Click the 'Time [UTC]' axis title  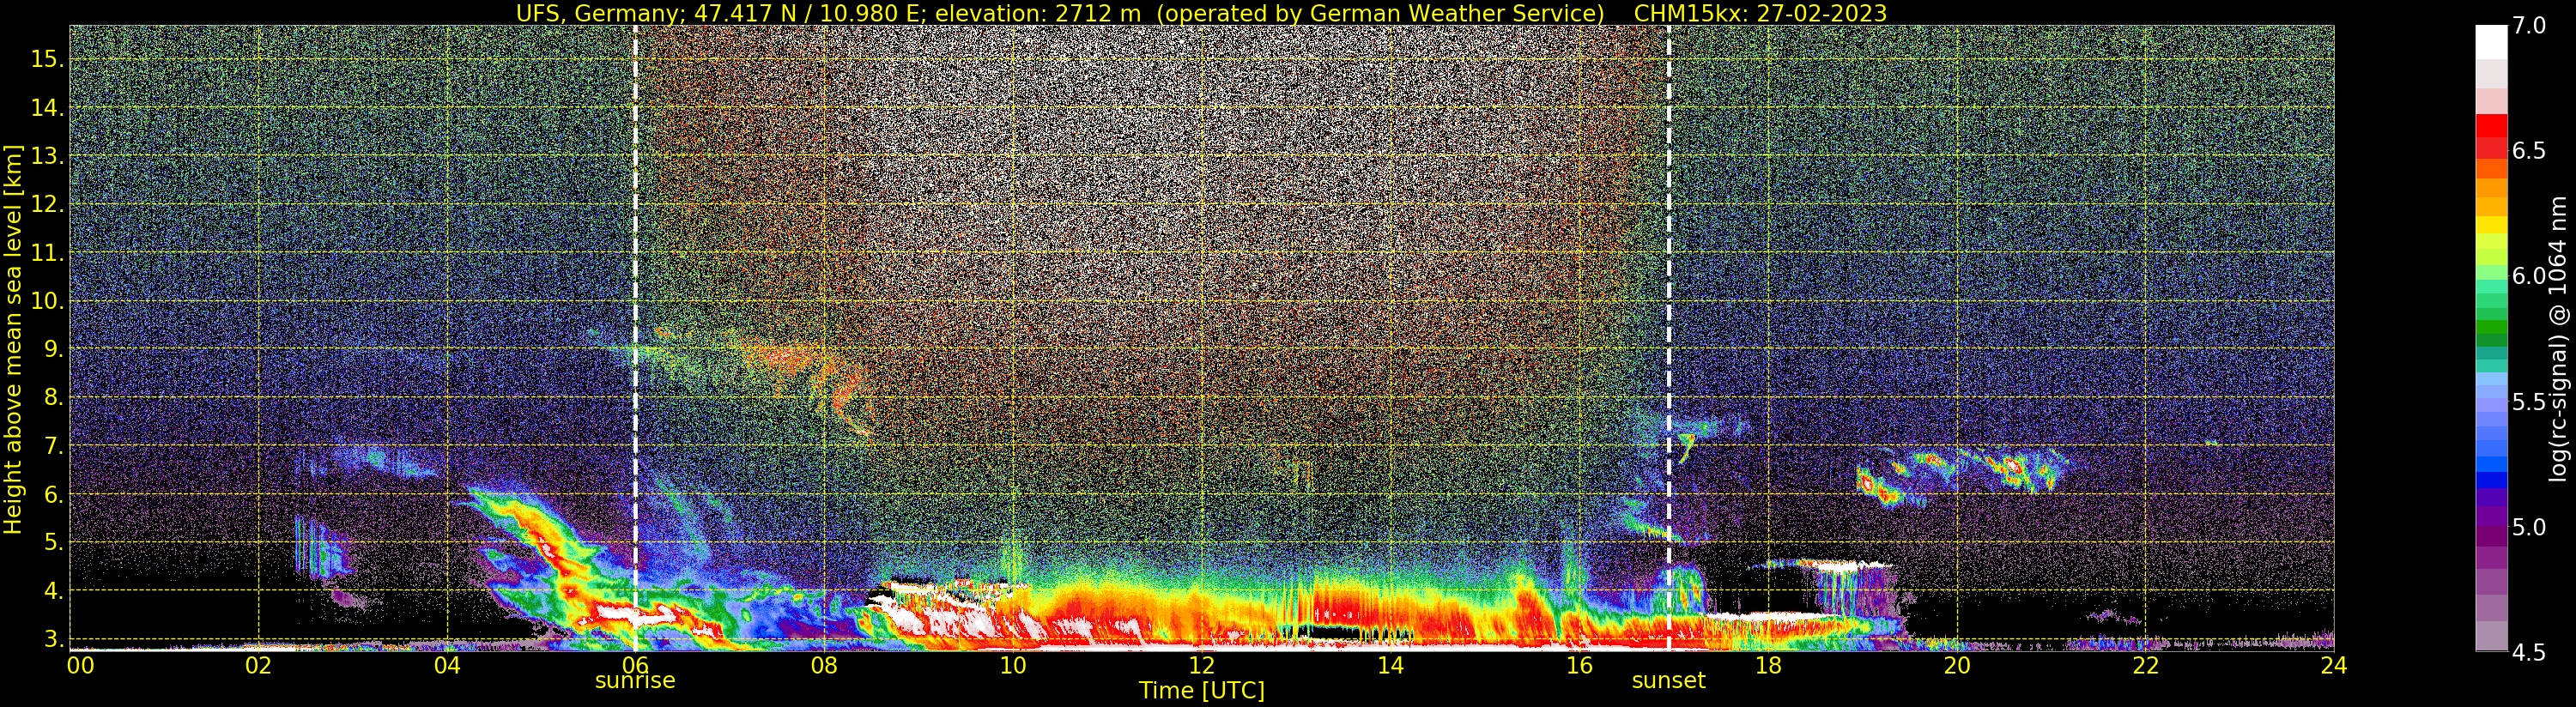(1201, 691)
